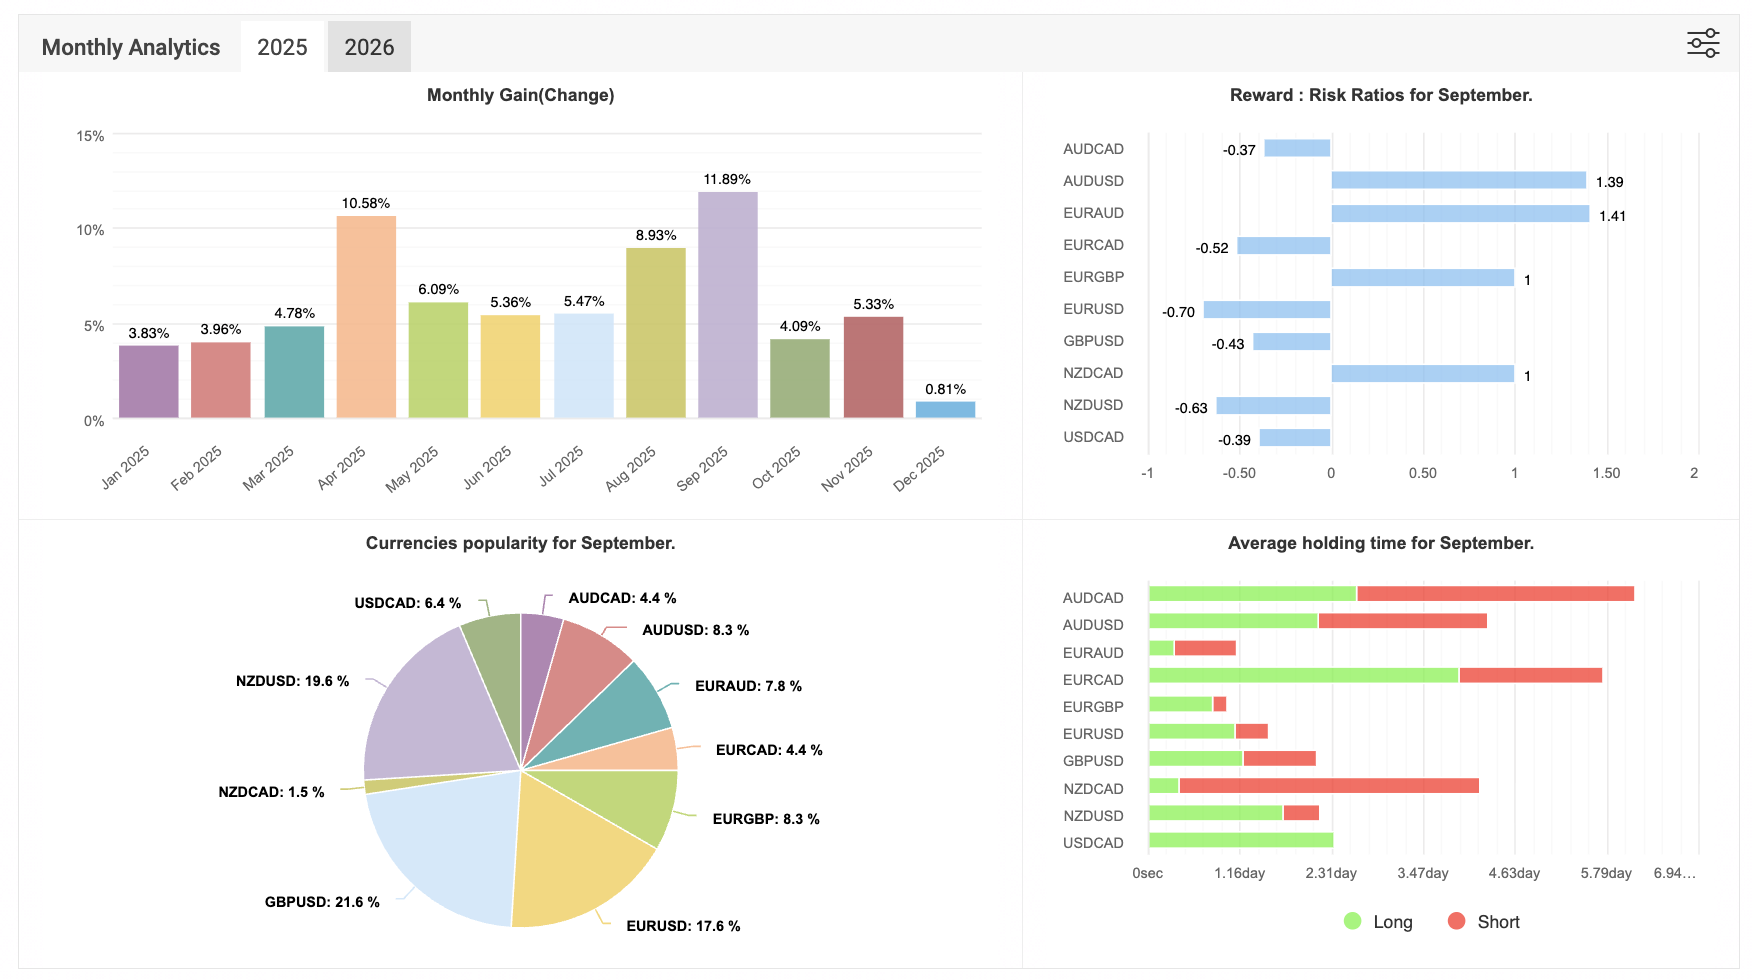Open the chart filter settings icon
This screenshot has height=980, width=1752.
tap(1703, 44)
